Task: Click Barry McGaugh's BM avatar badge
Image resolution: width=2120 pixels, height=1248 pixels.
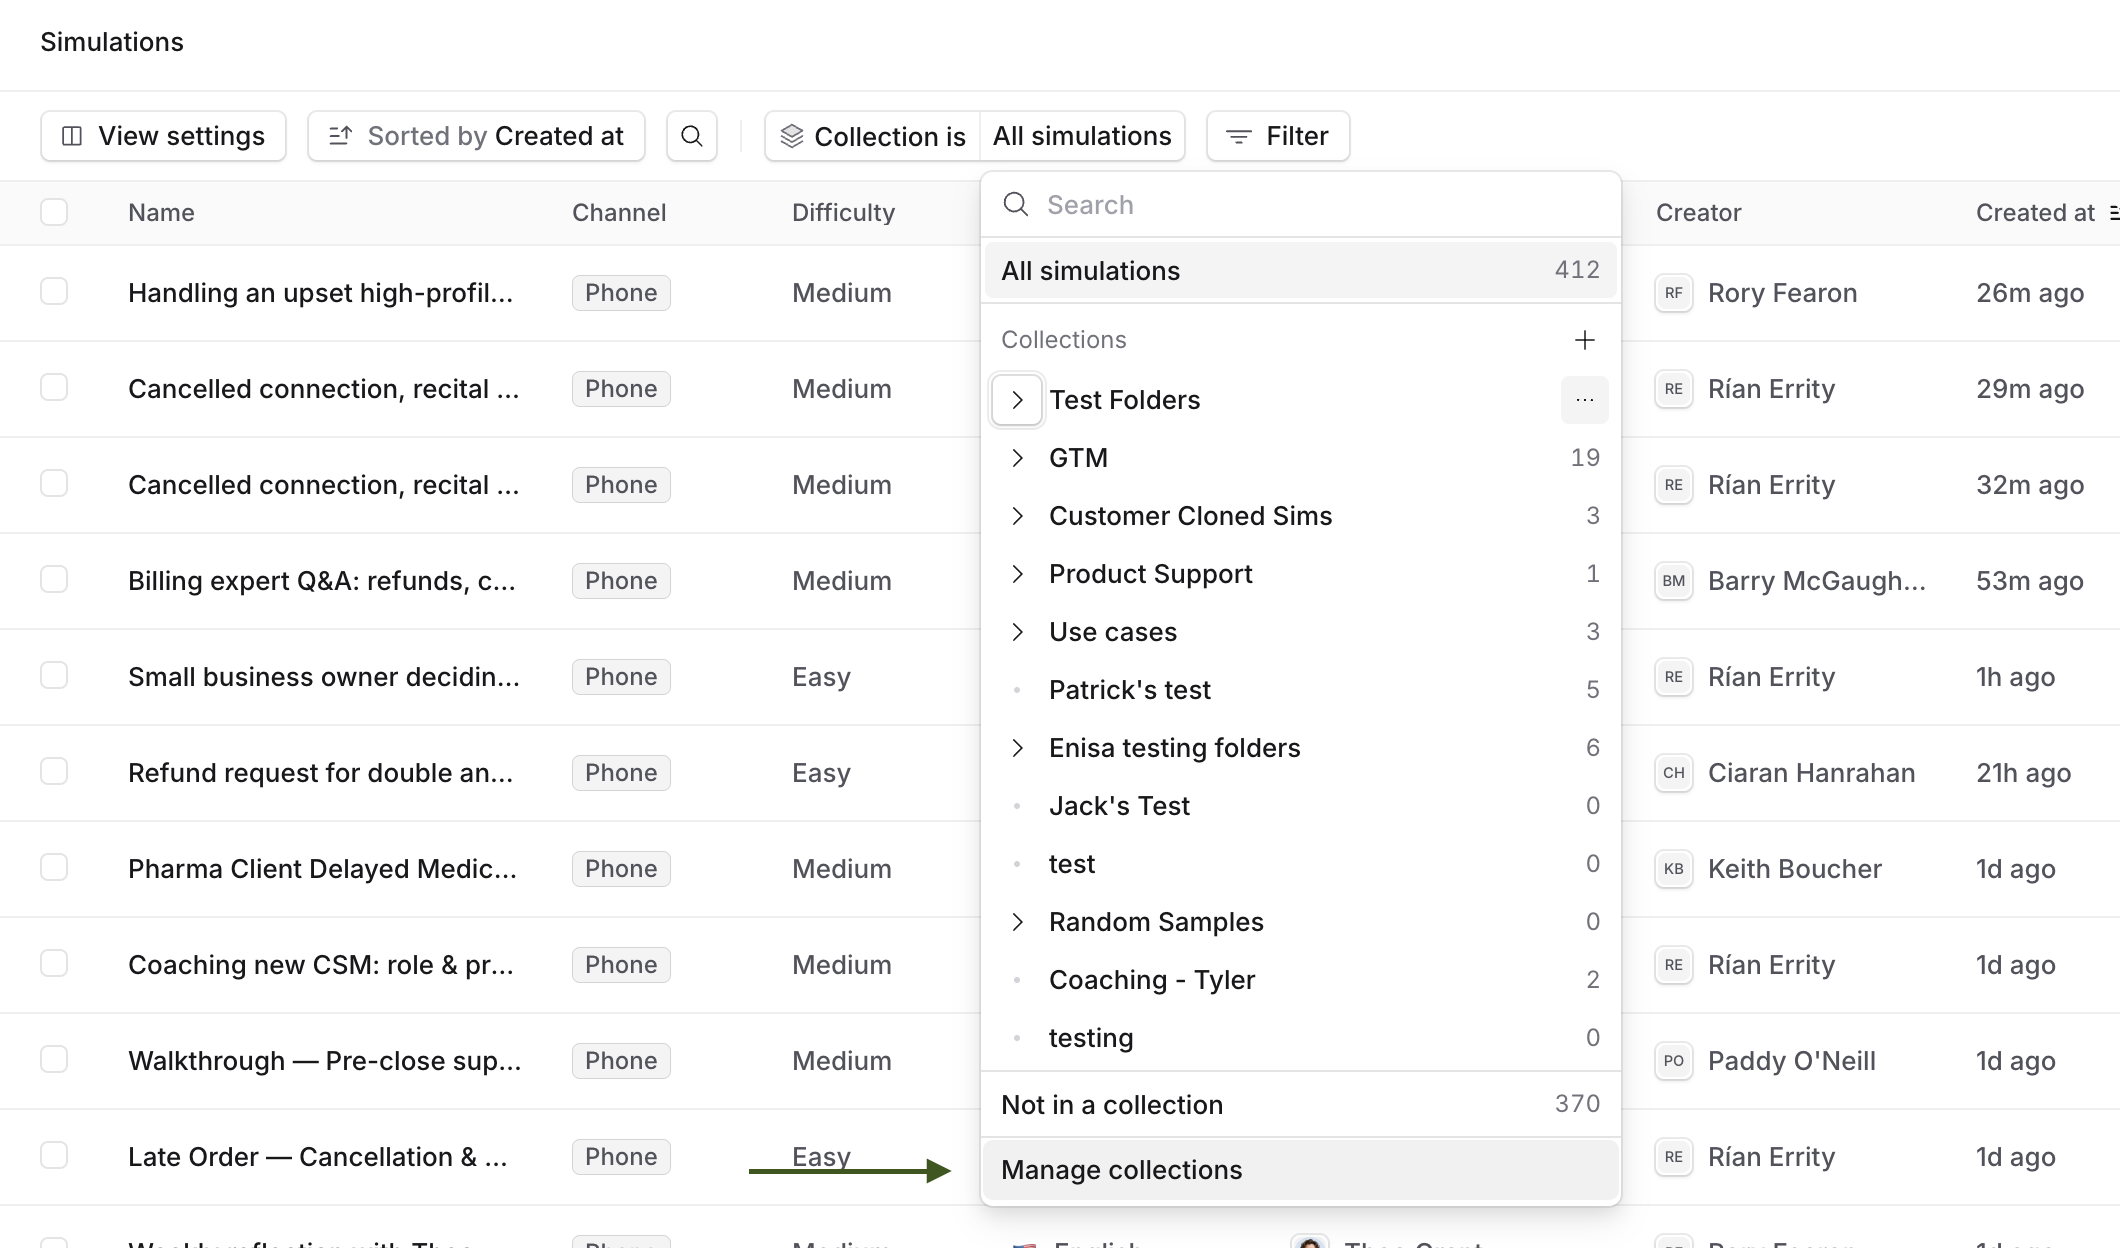Action: 1674,581
